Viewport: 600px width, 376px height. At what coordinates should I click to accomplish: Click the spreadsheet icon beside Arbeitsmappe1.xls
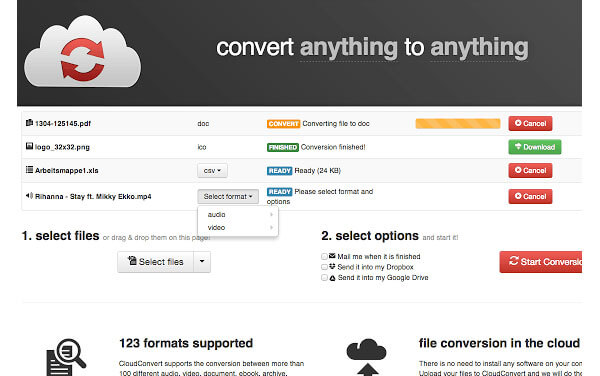point(29,169)
